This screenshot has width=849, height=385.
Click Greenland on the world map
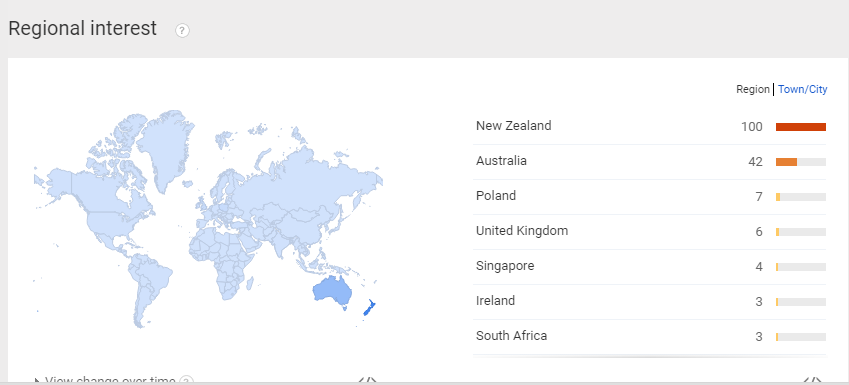pos(165,143)
